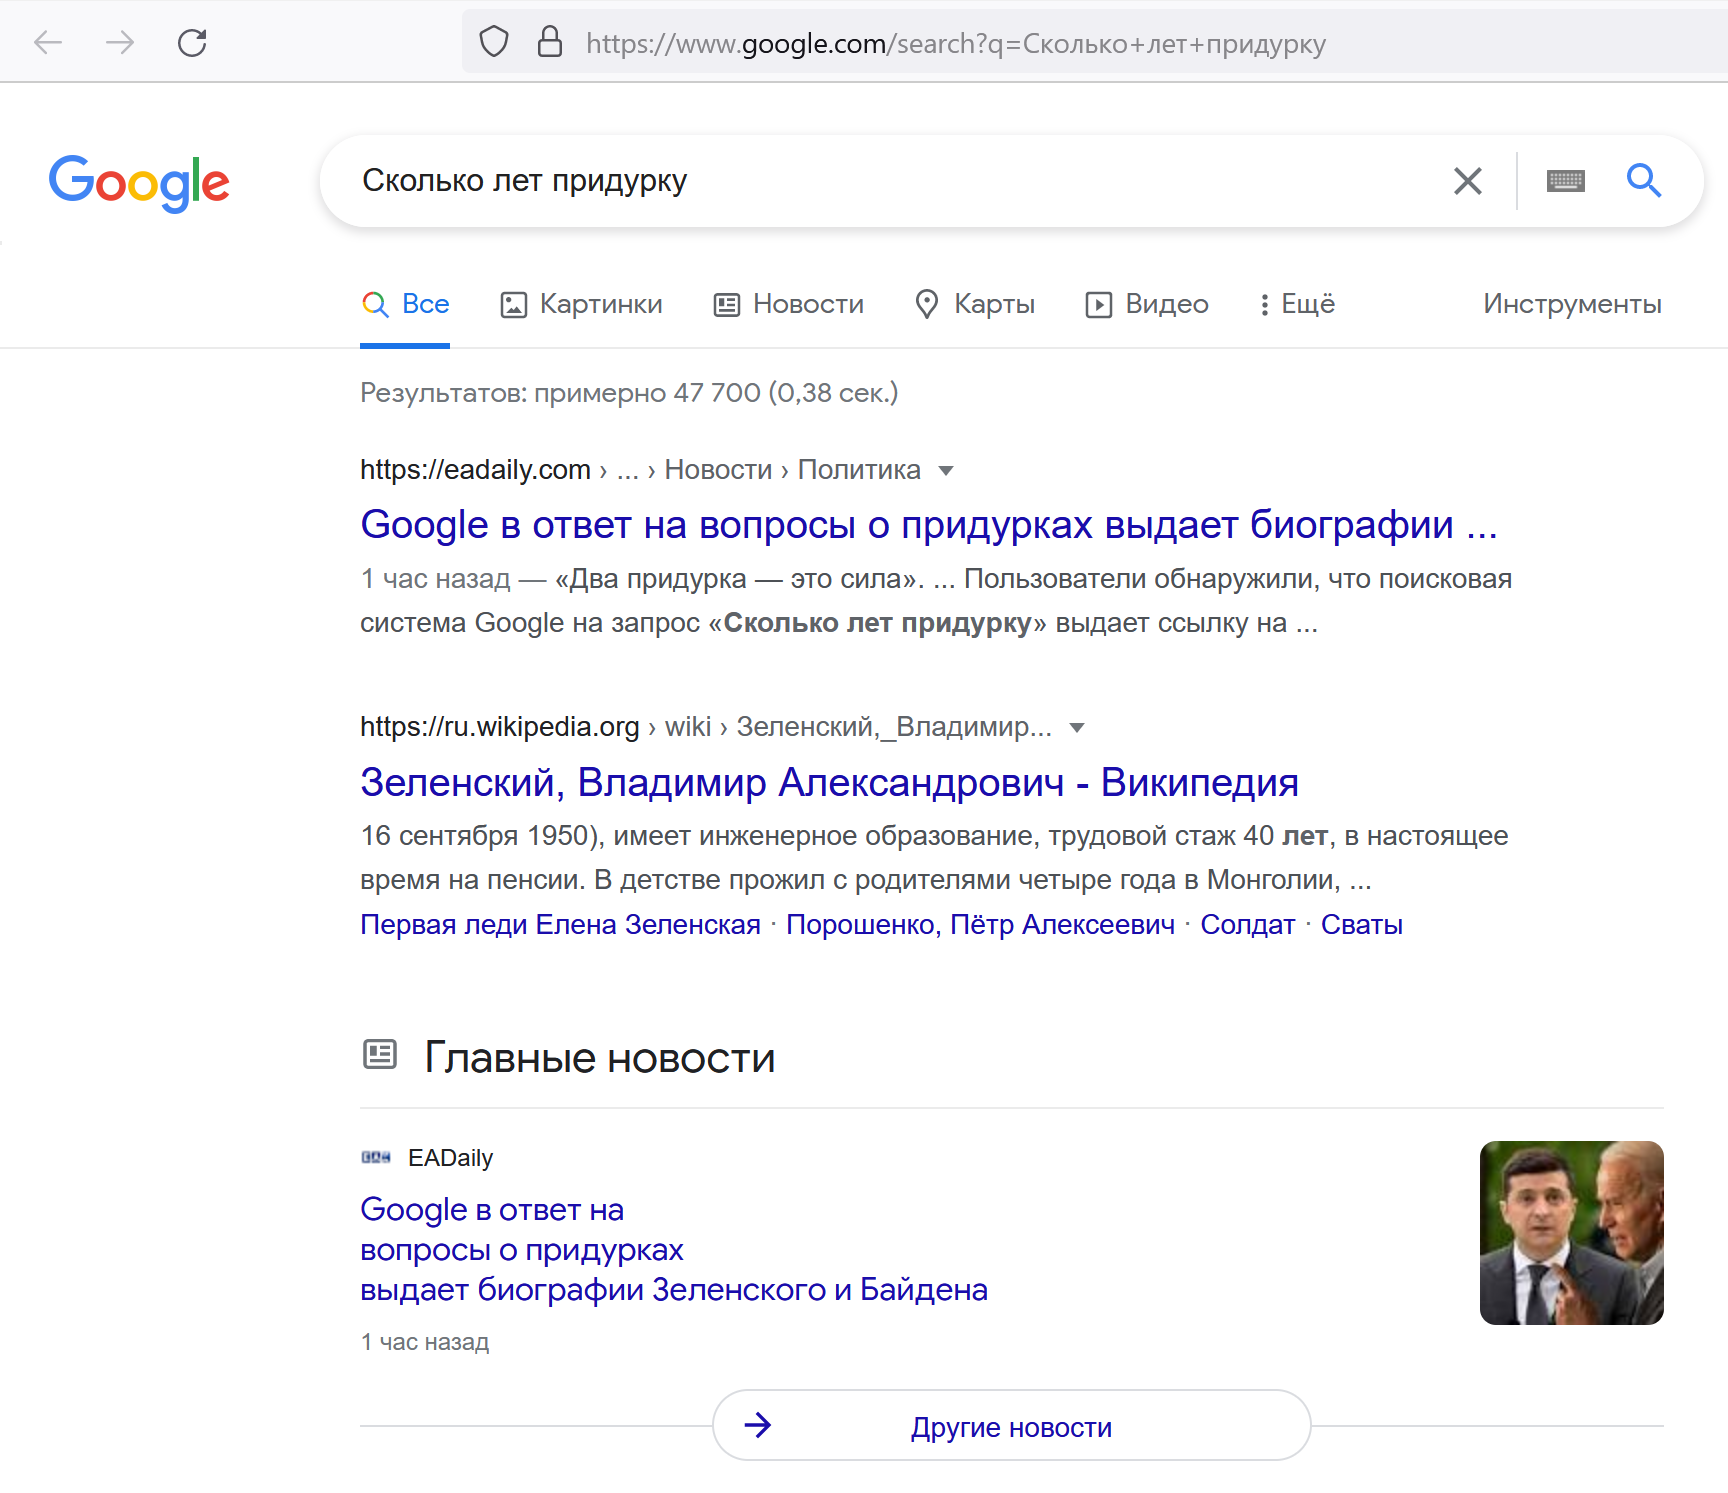
Task: Open the Солдат sitelink
Action: [x=1247, y=925]
